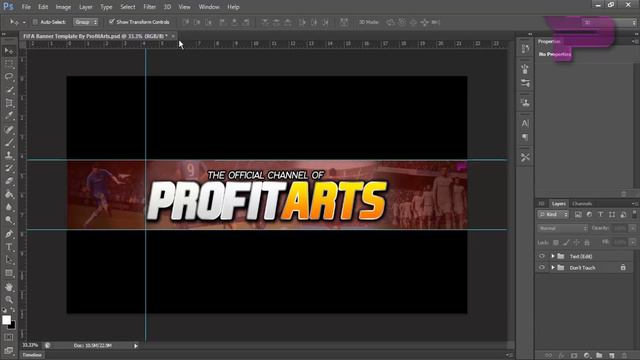This screenshot has height=360, width=640.
Task: Click Add layer mask icon
Action: pyautogui.click(x=574, y=356)
